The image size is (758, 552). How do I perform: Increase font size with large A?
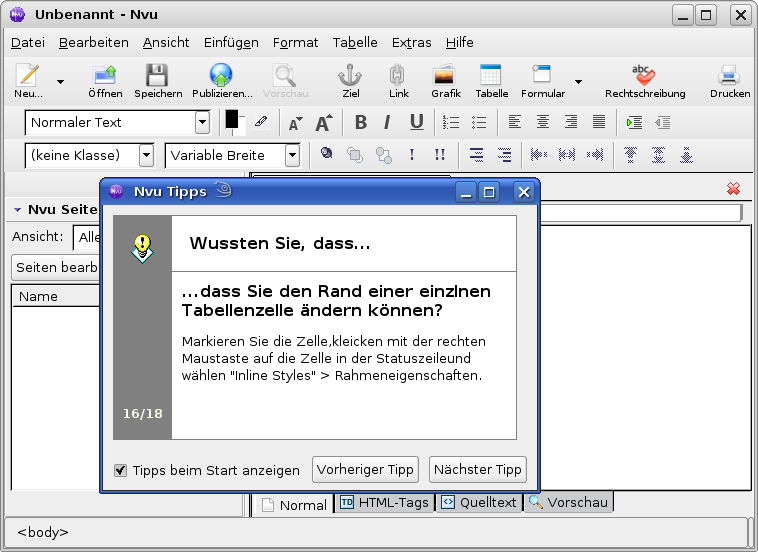324,123
